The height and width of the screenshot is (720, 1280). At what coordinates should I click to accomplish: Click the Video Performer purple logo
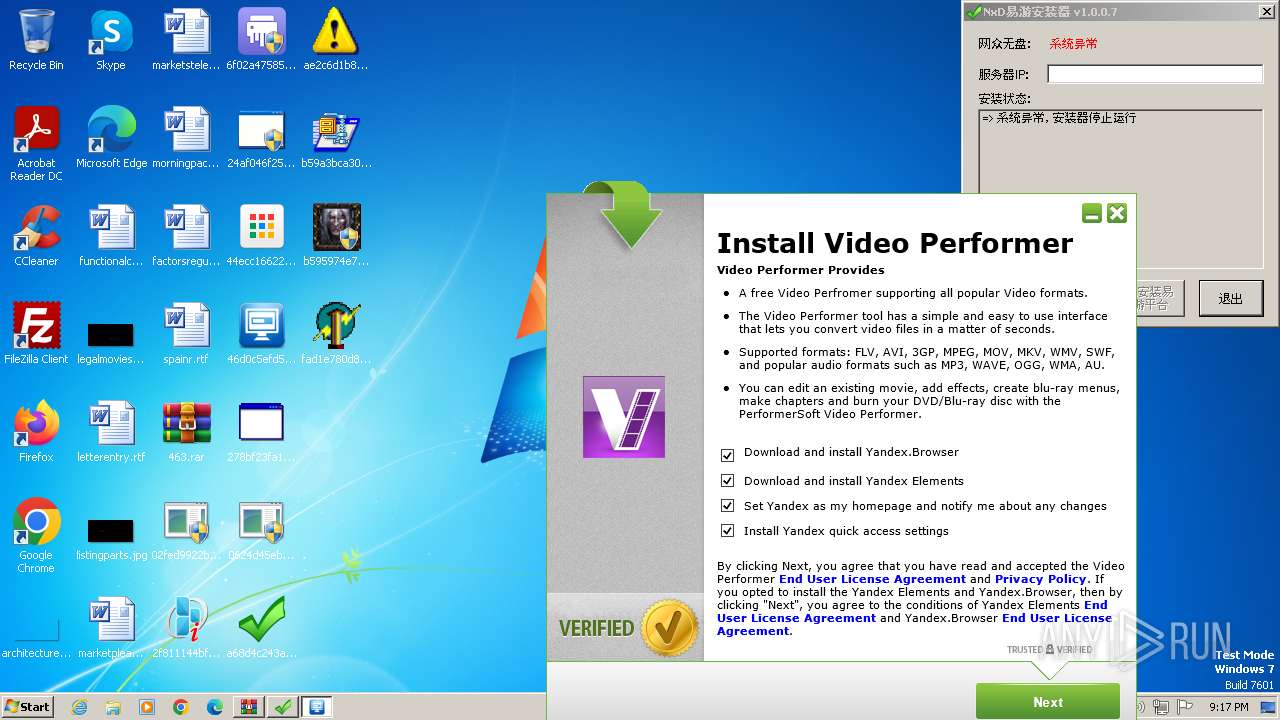(624, 417)
